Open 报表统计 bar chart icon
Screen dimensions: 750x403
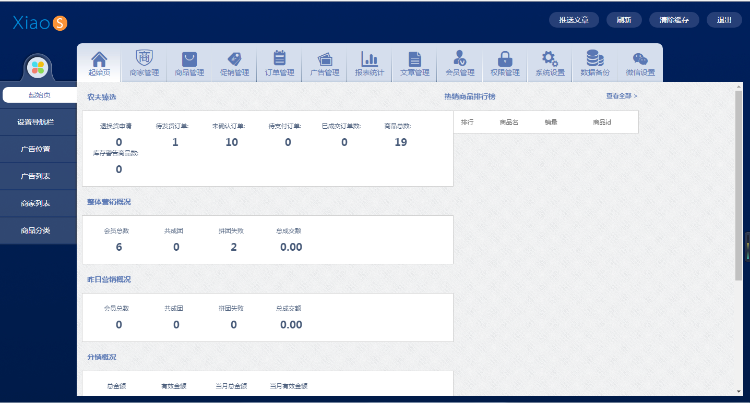tap(369, 62)
